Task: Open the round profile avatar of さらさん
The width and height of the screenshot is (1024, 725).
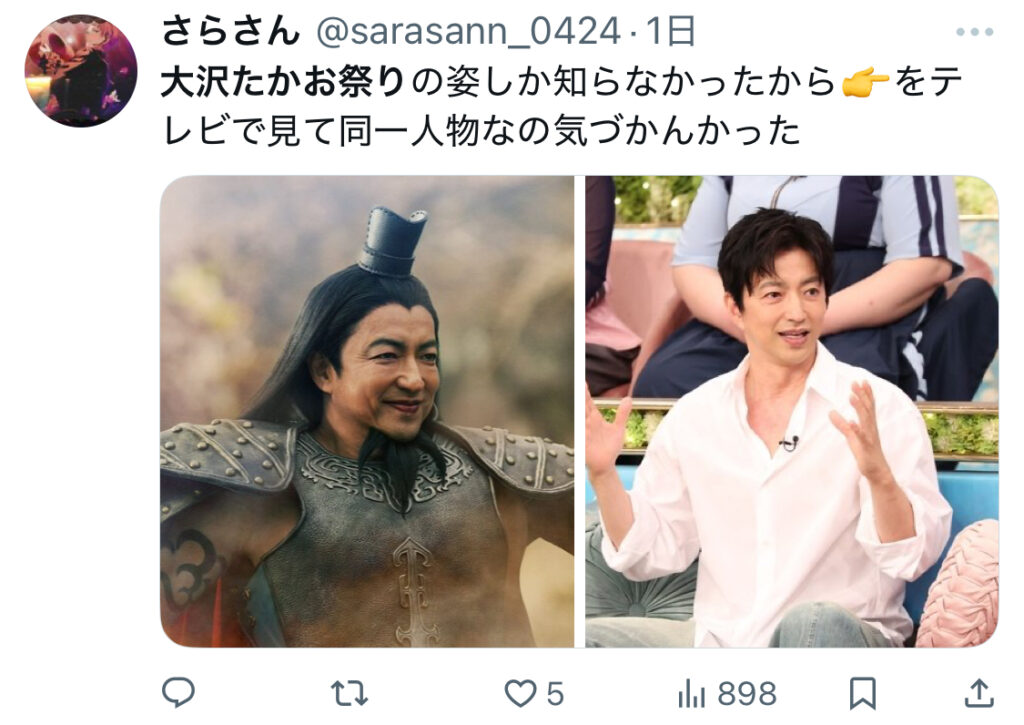Action: [x=81, y=71]
